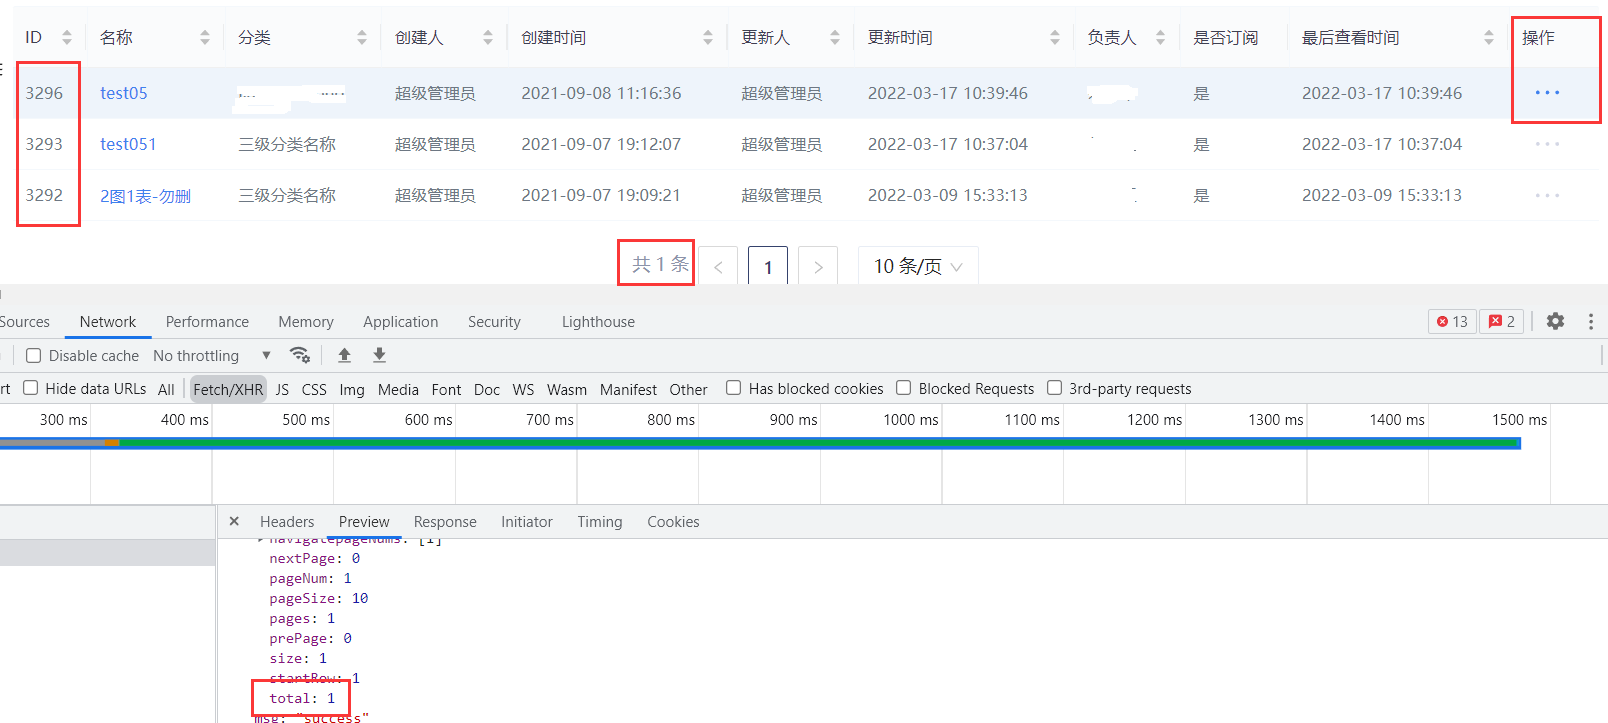Toggle Hide data URLs checkbox

[30, 388]
